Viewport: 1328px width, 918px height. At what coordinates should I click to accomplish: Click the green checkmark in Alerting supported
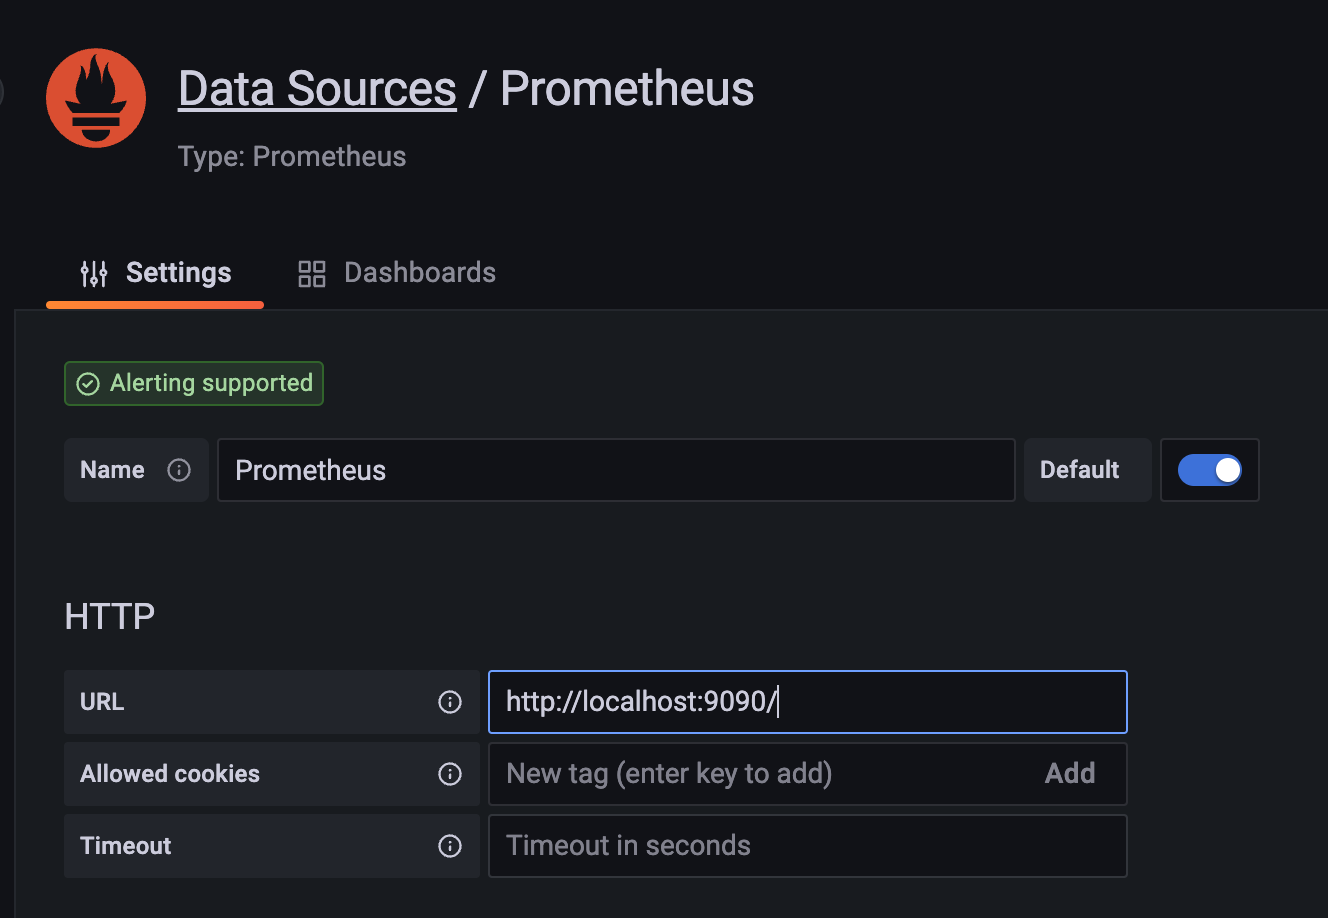tap(88, 384)
